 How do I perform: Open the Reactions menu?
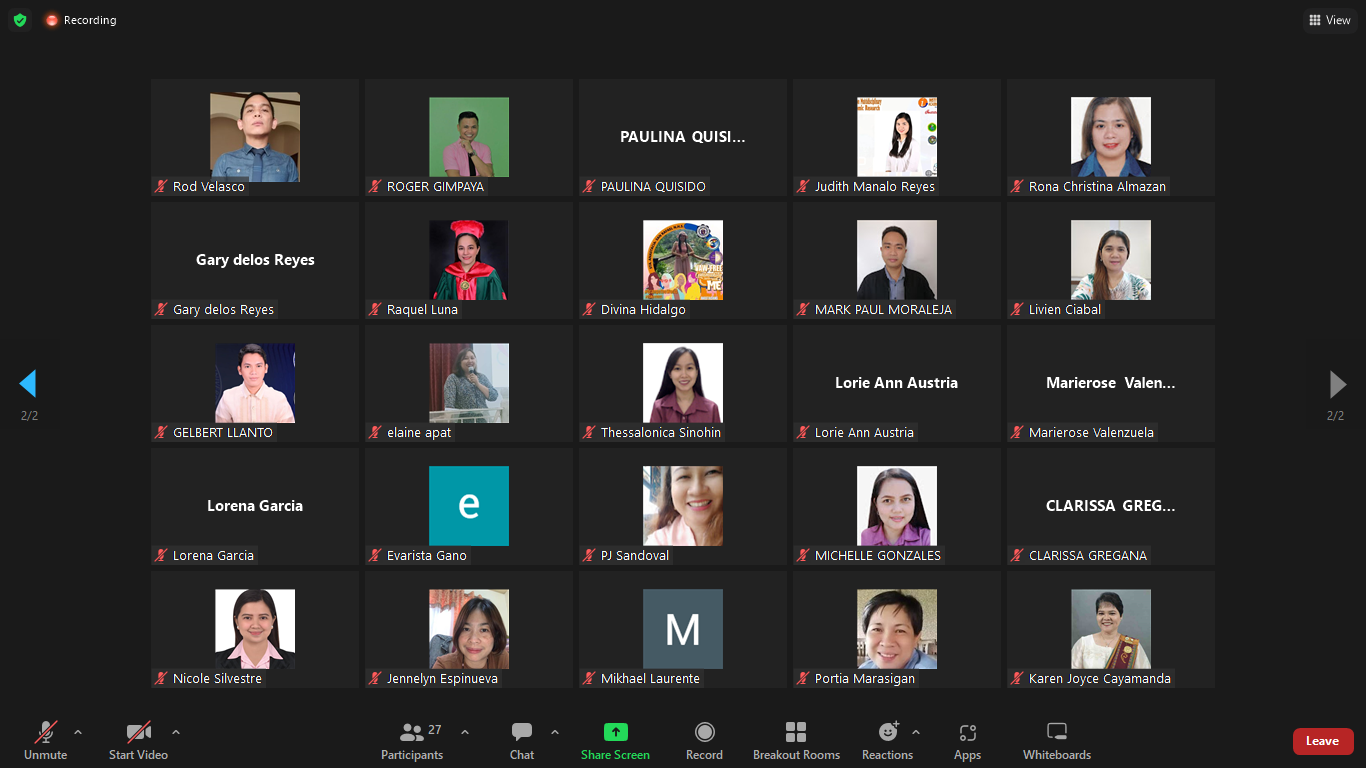pyautogui.click(x=887, y=741)
